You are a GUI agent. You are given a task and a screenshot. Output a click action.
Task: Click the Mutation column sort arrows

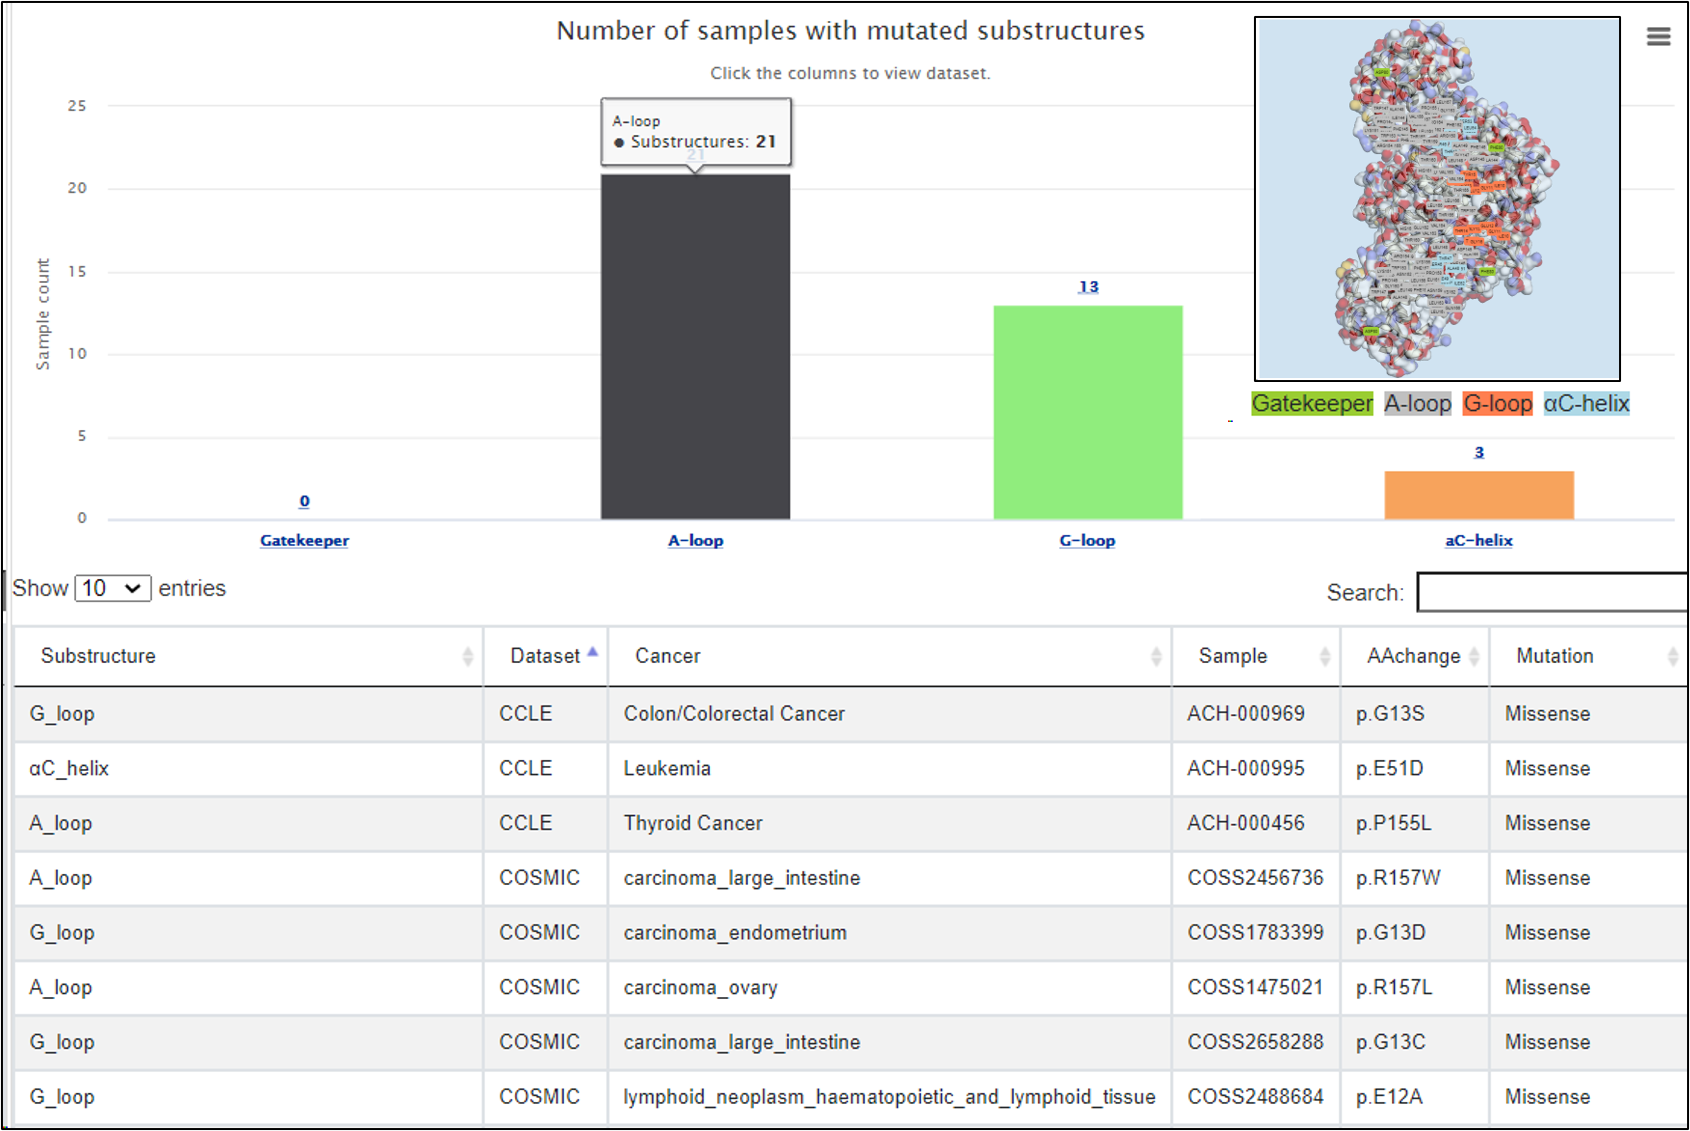click(x=1672, y=657)
